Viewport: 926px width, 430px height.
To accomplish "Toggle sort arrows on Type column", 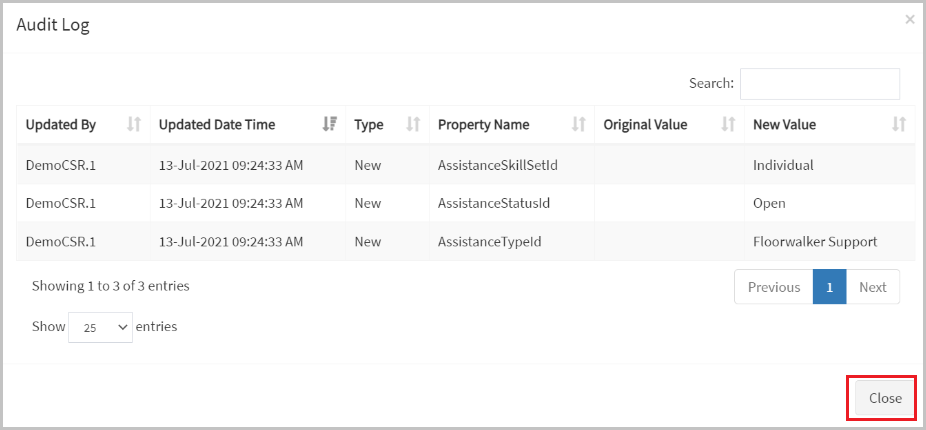I will [x=413, y=125].
